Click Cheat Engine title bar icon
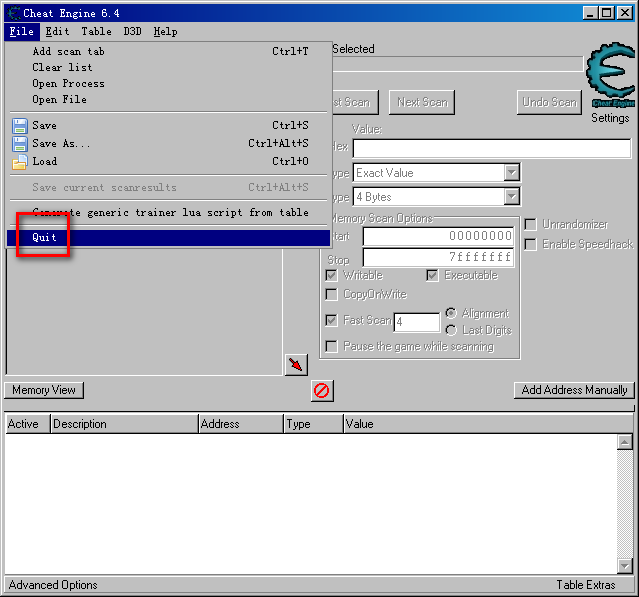Image resolution: width=639 pixels, height=597 pixels. click(x=13, y=12)
